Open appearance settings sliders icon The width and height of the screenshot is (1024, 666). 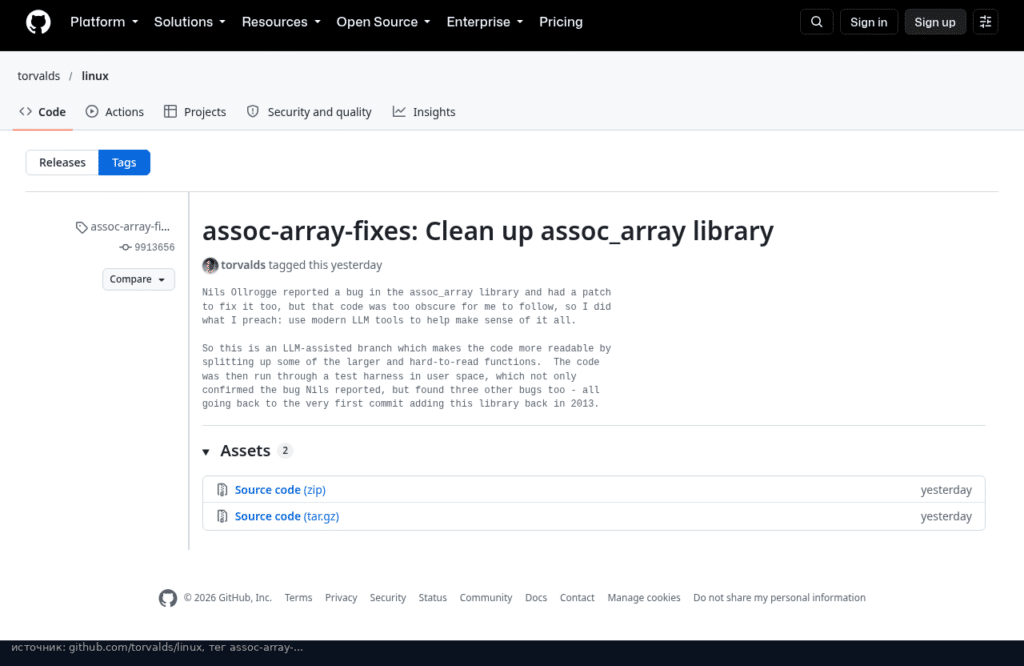(x=985, y=22)
